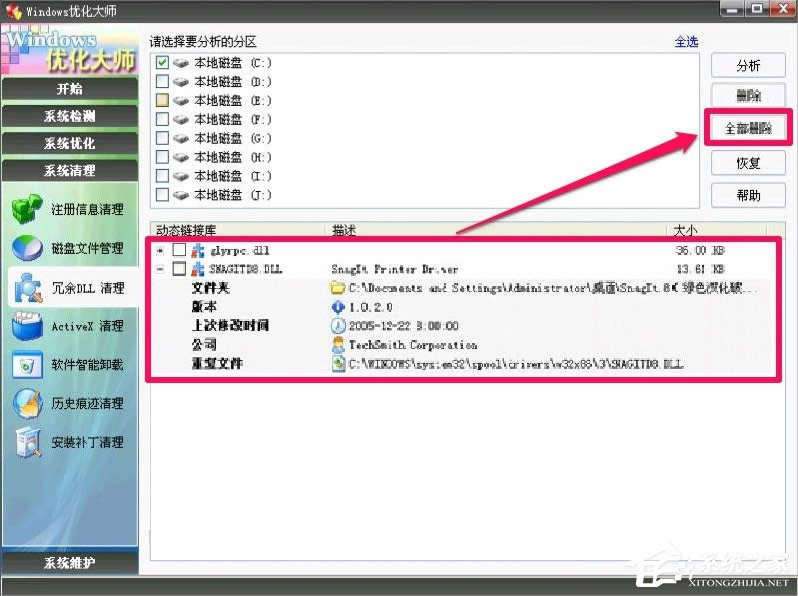Click the SNAGITD8.DLL file icon

198,269
